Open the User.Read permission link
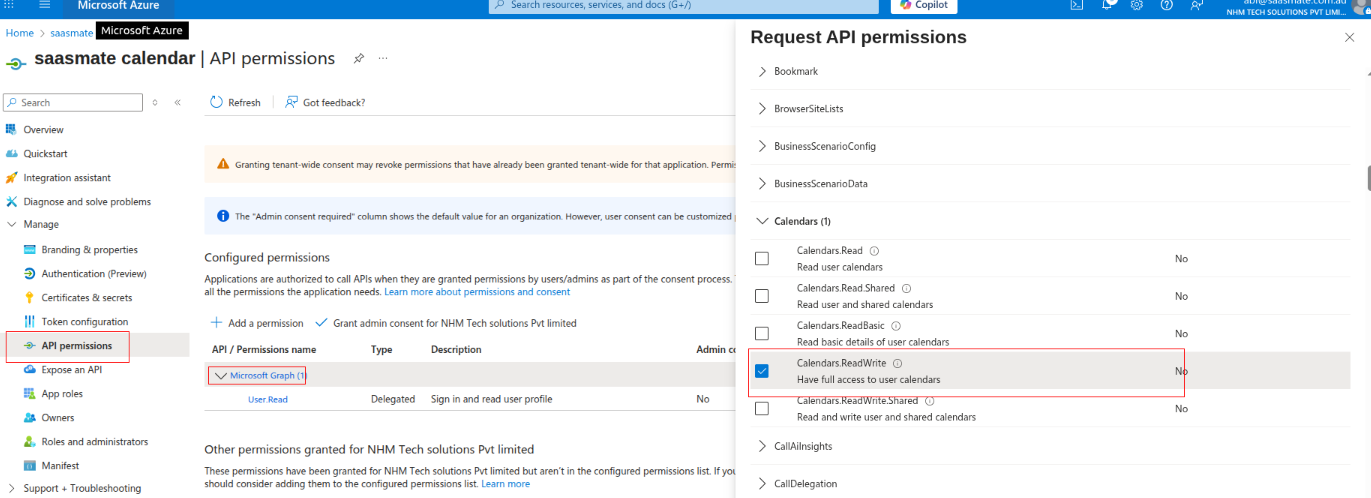This screenshot has width=1371, height=498. click(x=267, y=399)
